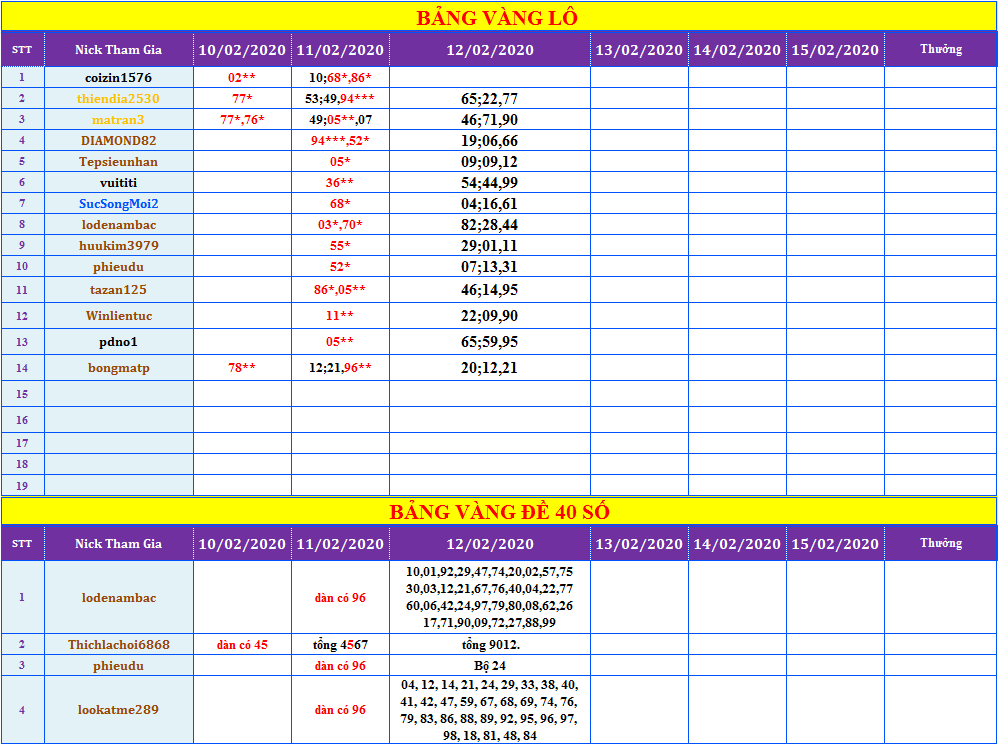Click lodenambac's 40-number list starting '10,01,92'
Viewport: 998px width, 744px height.
pyautogui.click(x=489, y=597)
